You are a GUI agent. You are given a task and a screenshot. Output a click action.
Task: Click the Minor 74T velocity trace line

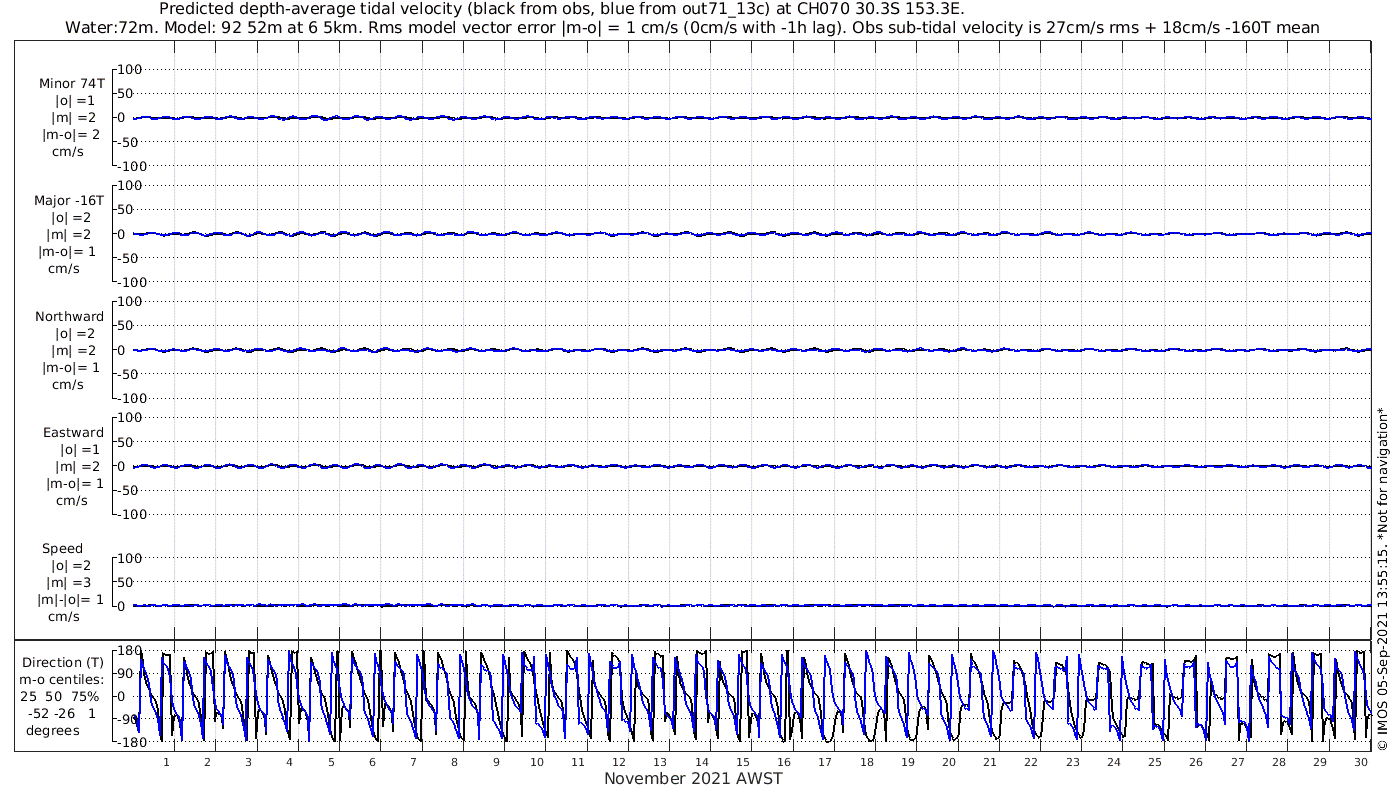pyautogui.click(x=750, y=118)
